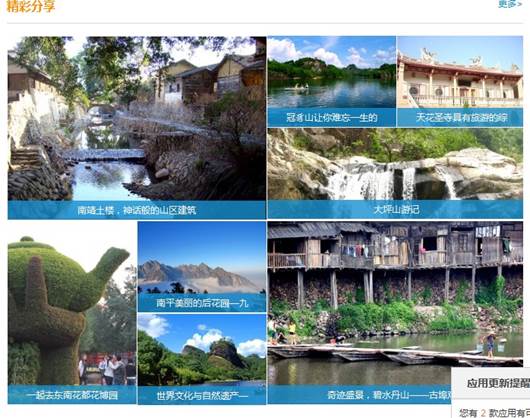The height and width of the screenshot is (418, 530).
Task: Open the 更多 link at top right
Action: 510,4
